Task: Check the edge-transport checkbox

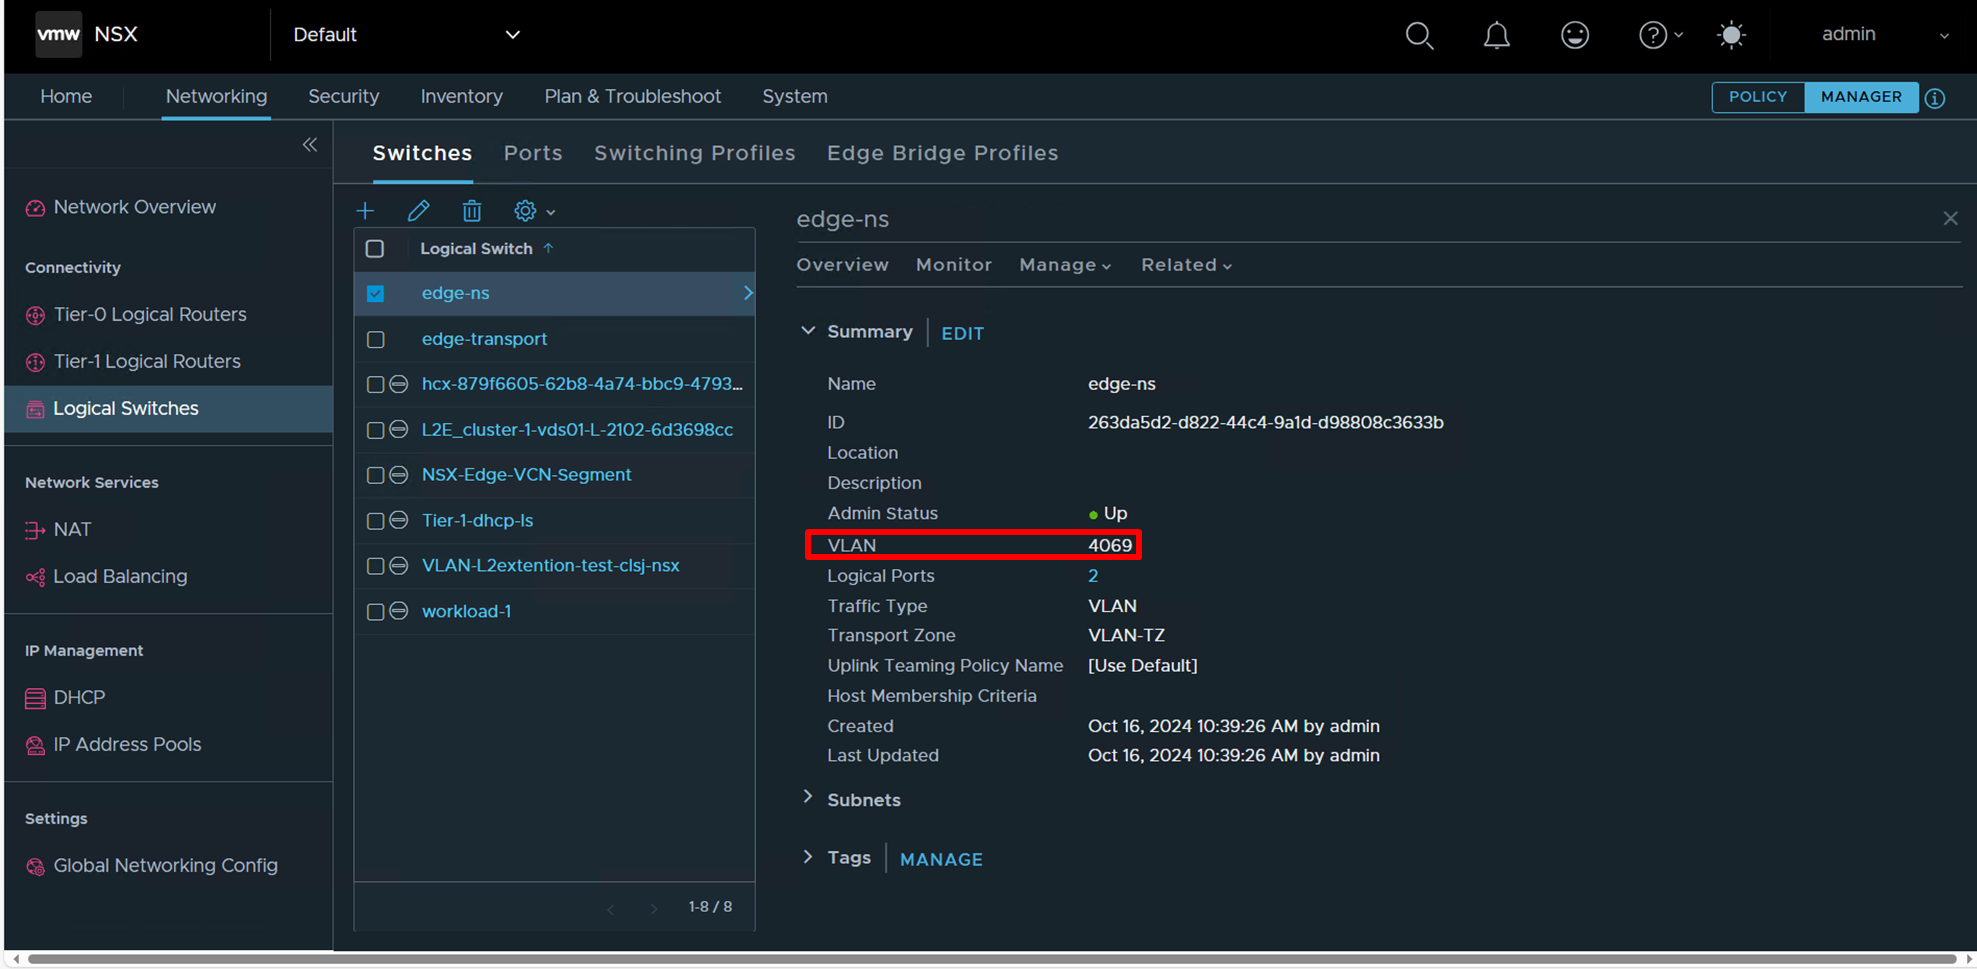Action: coord(376,339)
